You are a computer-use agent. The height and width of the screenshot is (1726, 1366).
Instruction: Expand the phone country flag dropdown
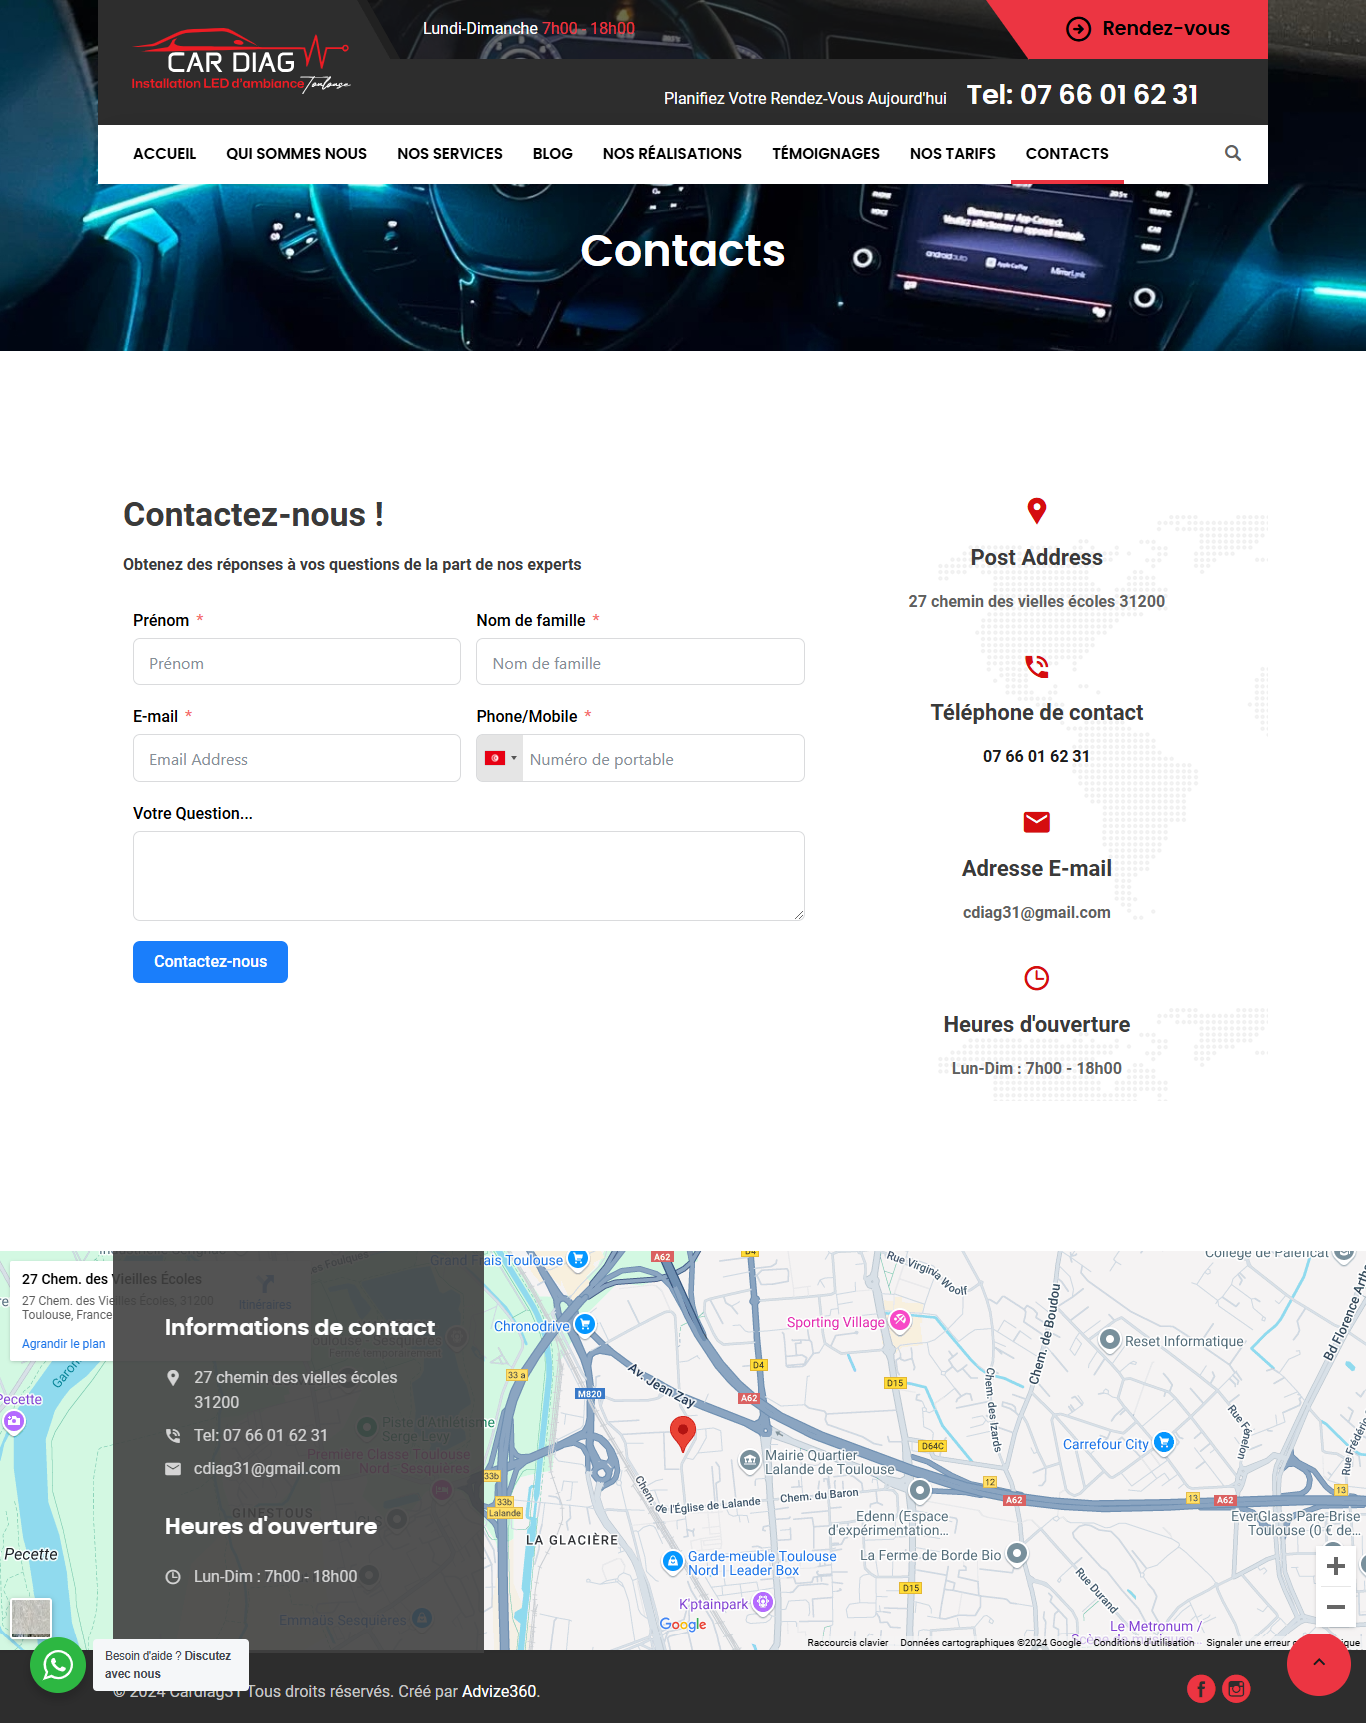tap(500, 759)
